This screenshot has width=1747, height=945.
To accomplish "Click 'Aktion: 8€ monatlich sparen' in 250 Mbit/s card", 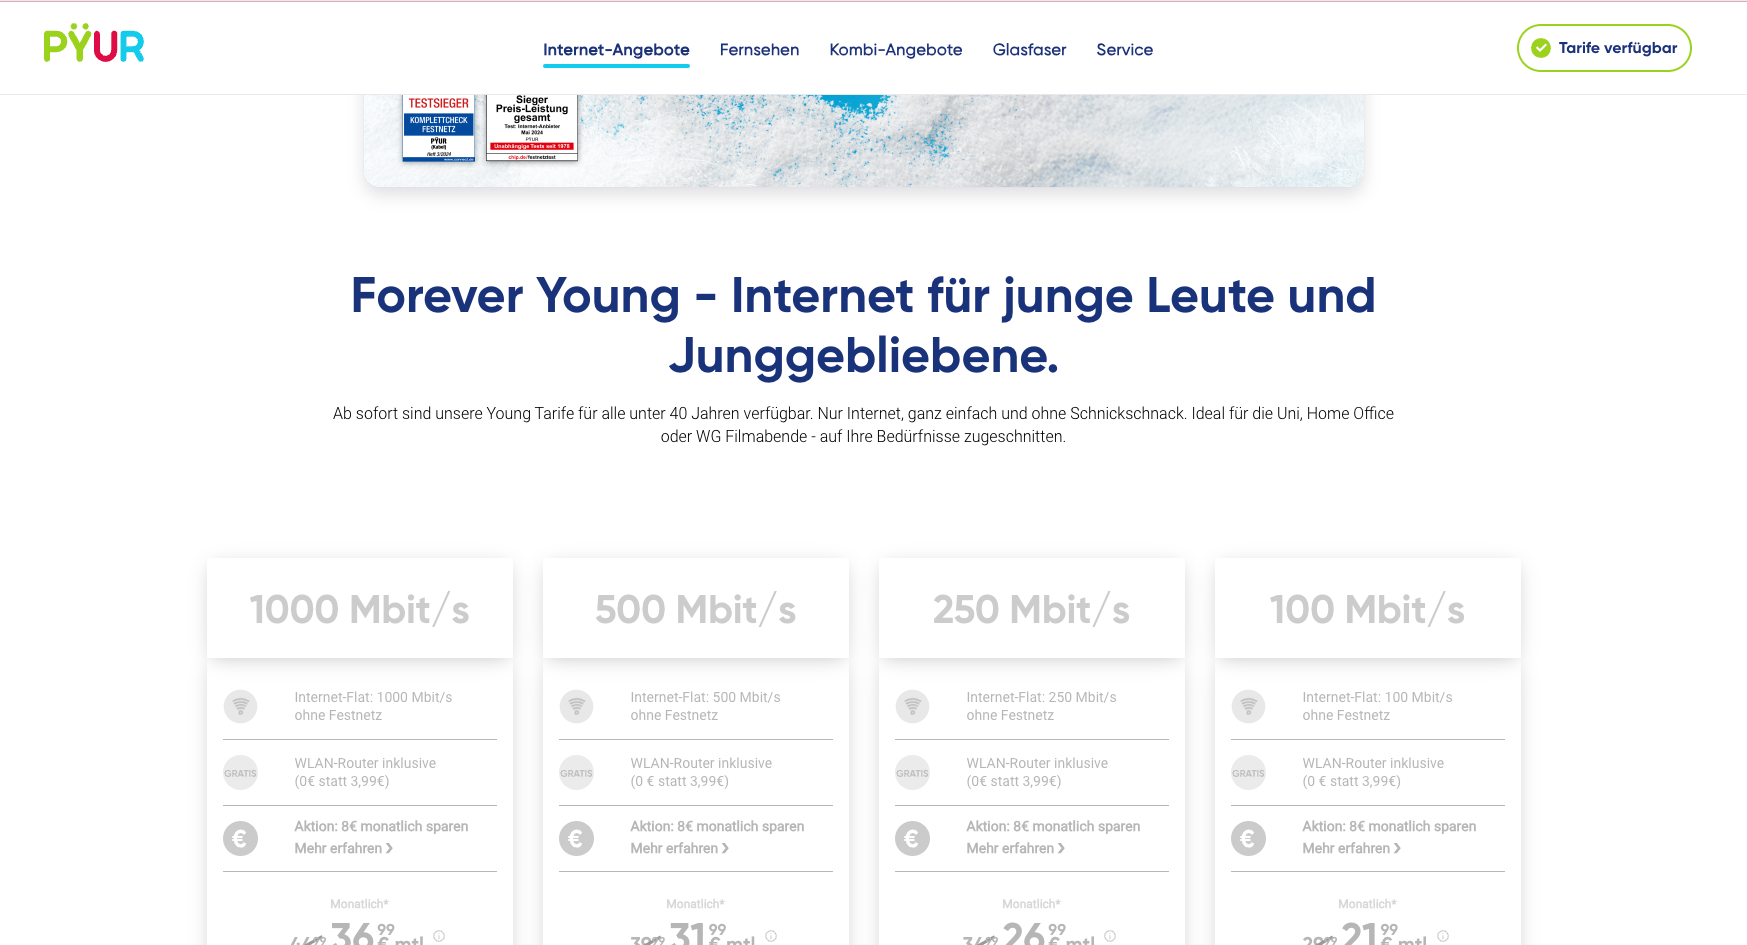I will coord(1053,826).
